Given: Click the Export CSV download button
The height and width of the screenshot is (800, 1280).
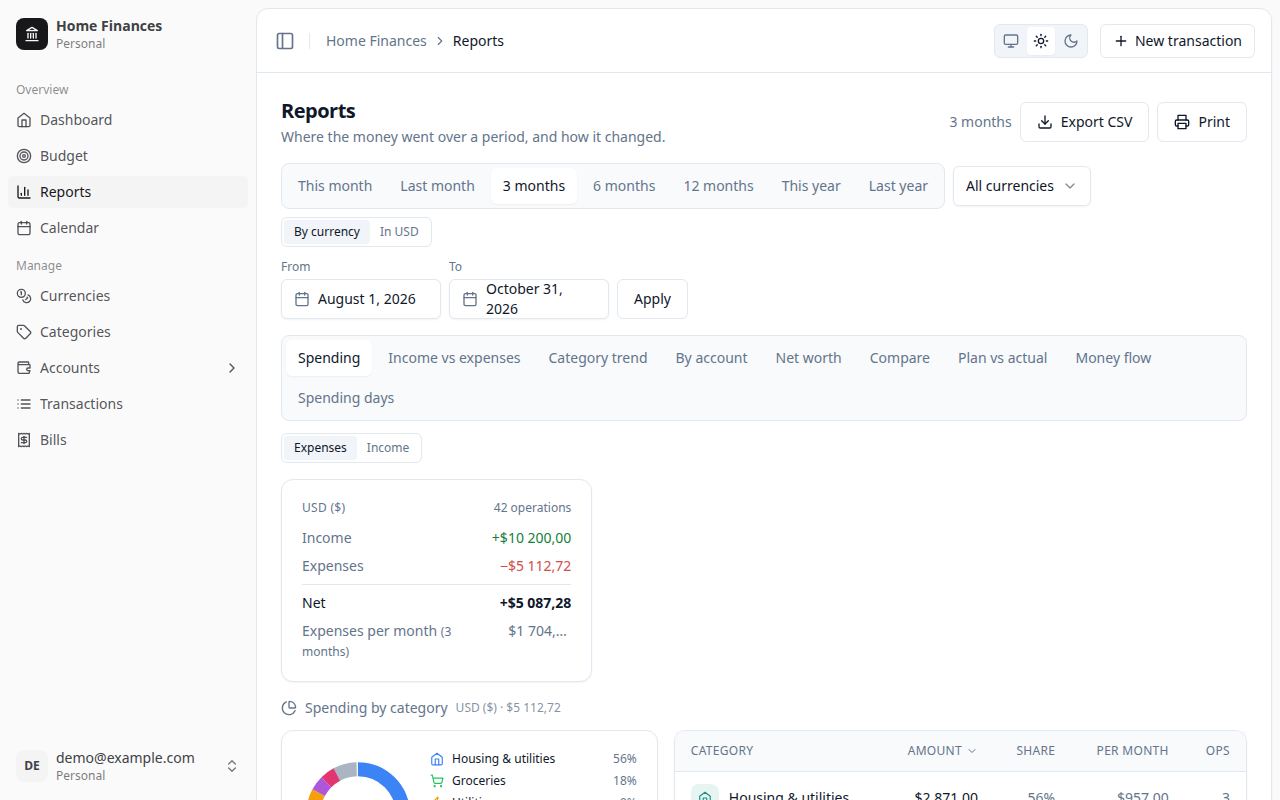Looking at the screenshot, I should [1084, 122].
